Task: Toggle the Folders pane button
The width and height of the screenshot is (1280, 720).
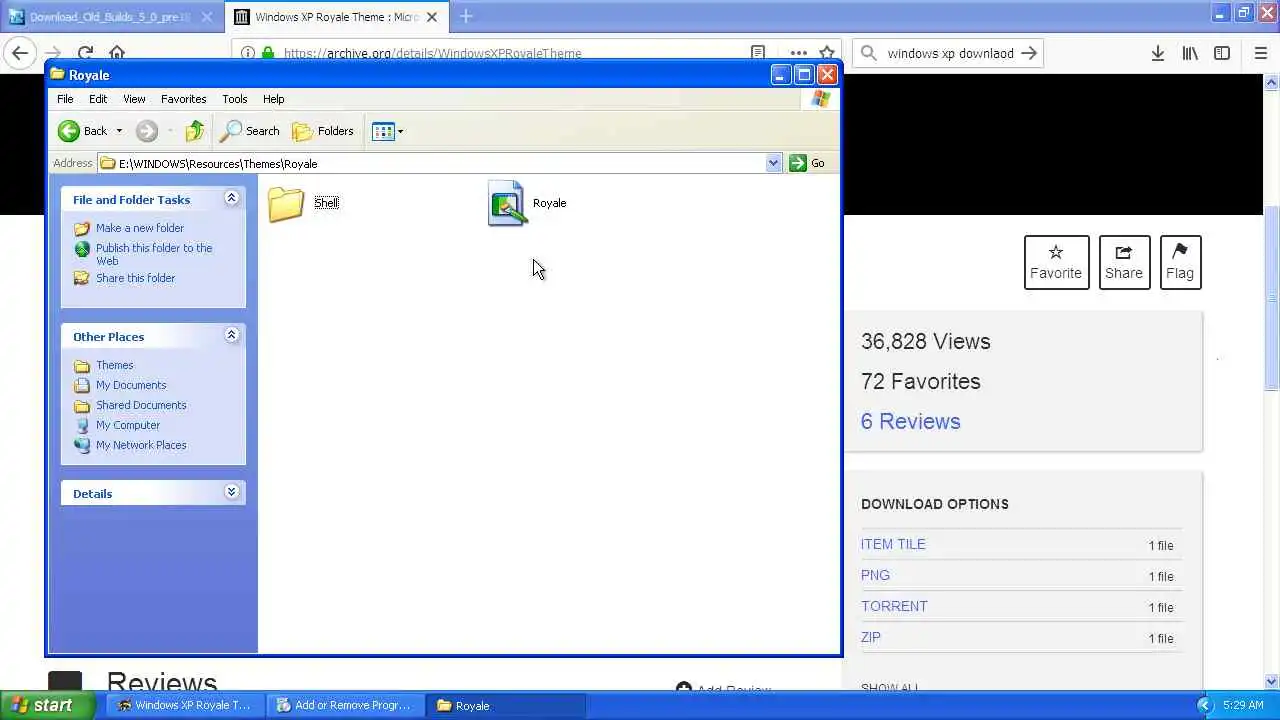Action: point(322,131)
